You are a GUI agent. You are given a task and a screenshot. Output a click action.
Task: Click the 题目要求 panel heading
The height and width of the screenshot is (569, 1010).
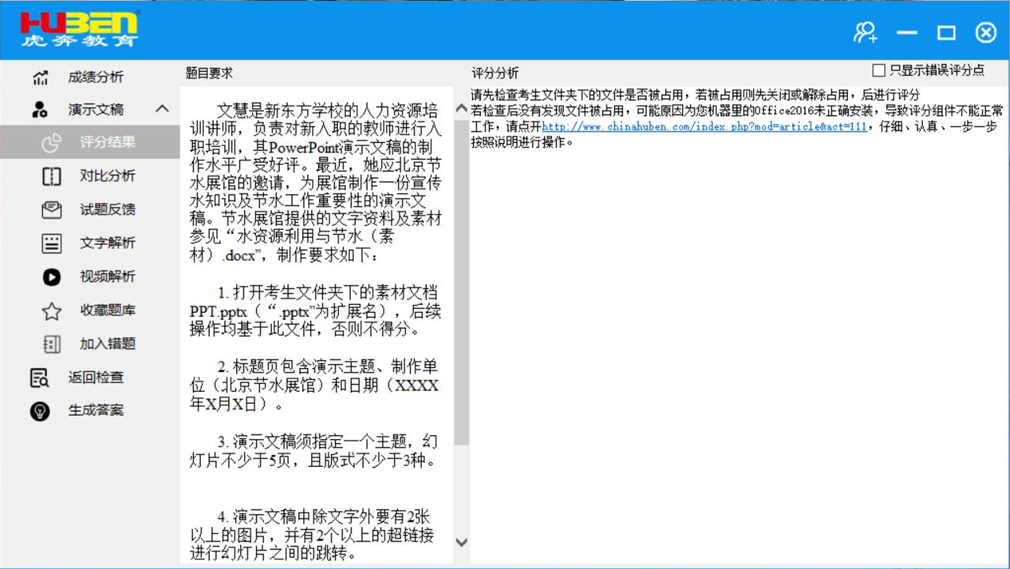209,73
